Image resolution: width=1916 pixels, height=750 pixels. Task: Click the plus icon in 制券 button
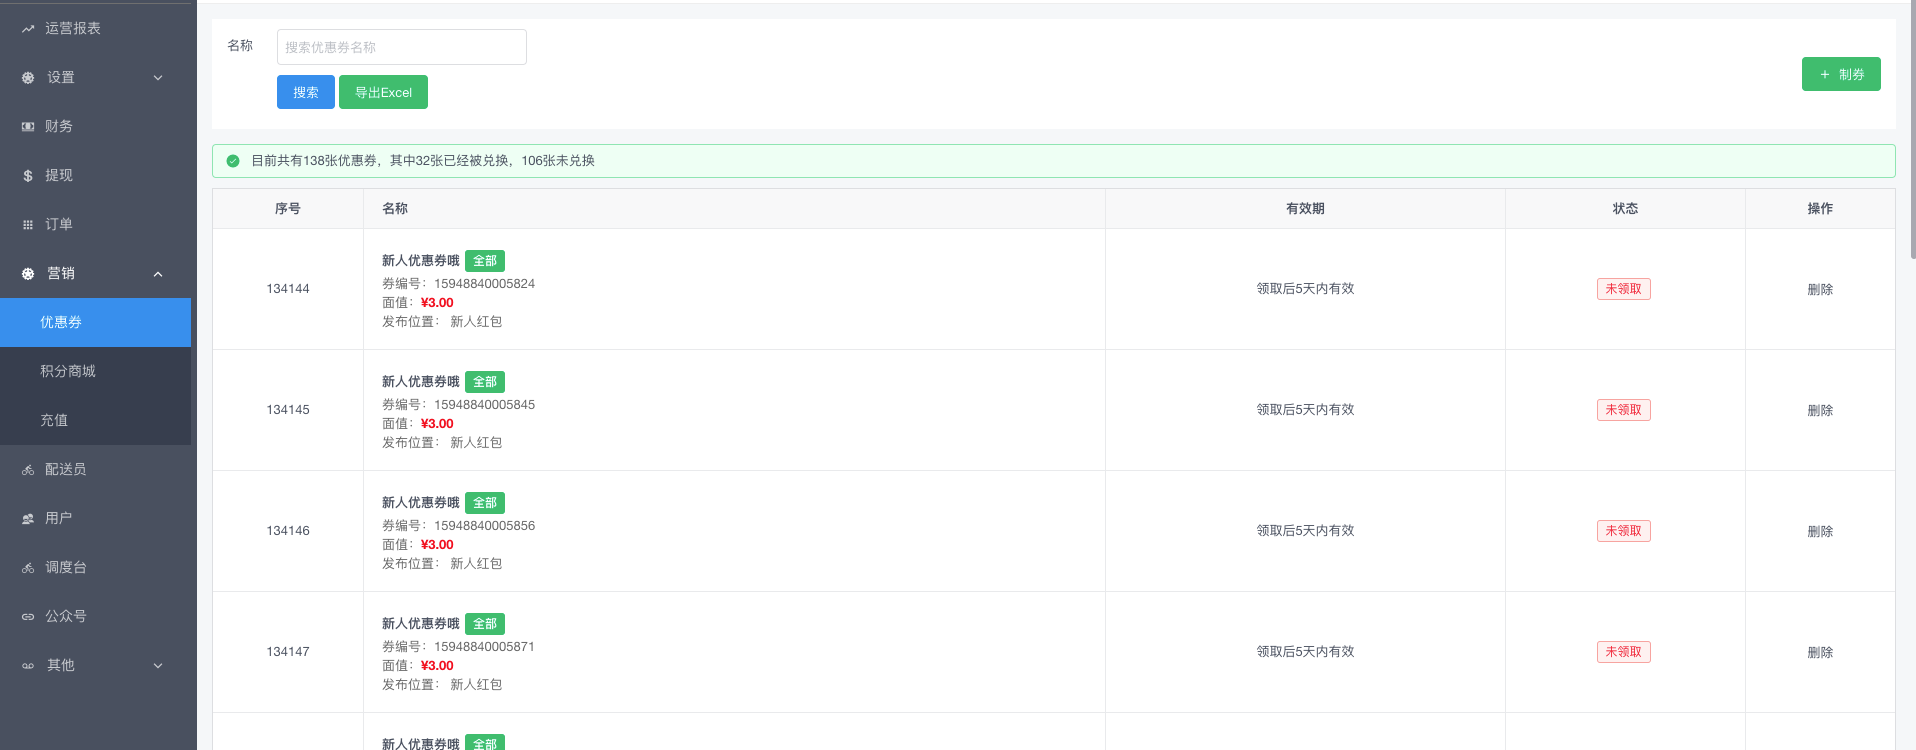[1825, 75]
